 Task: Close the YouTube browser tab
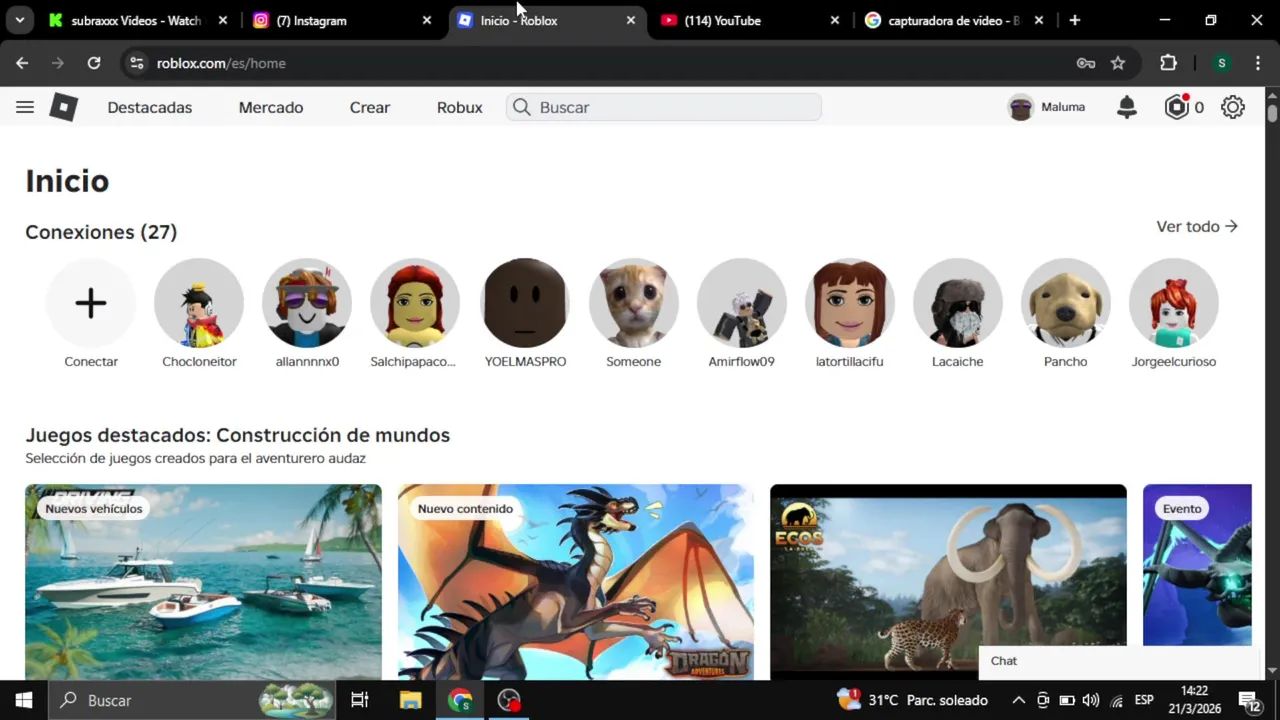pyautogui.click(x=835, y=20)
